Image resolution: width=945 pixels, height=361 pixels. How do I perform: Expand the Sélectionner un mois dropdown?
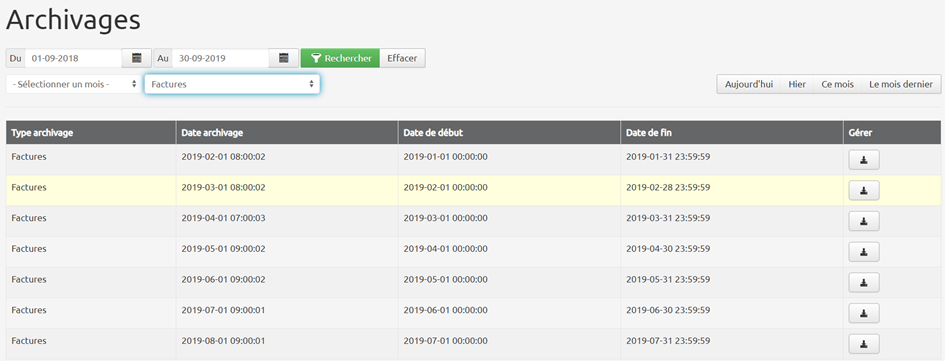click(x=74, y=84)
